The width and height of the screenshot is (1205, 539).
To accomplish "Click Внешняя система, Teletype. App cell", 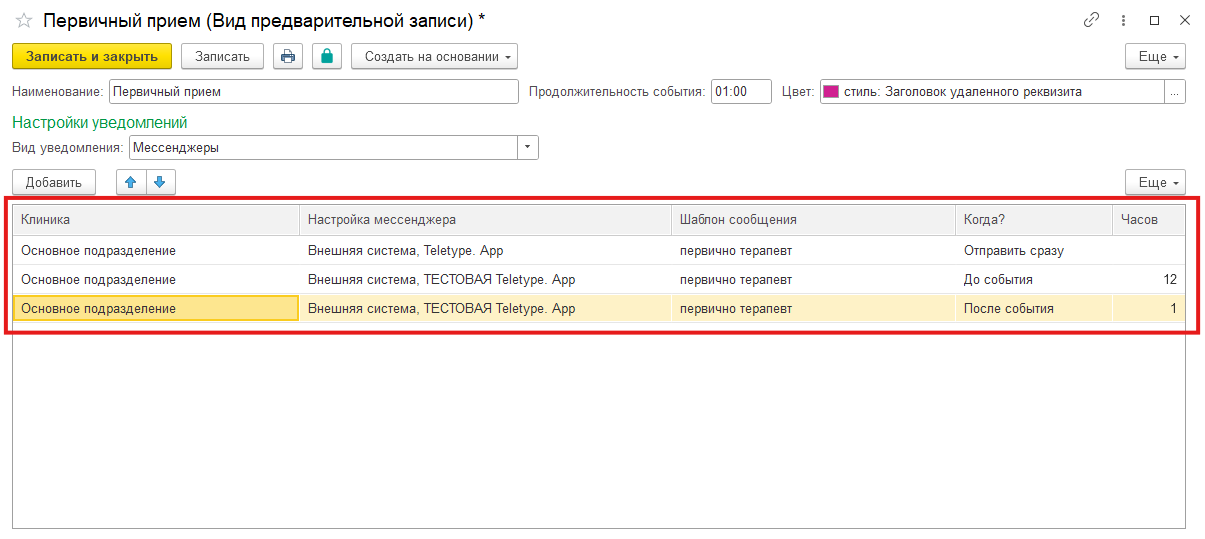I will [x=485, y=251].
